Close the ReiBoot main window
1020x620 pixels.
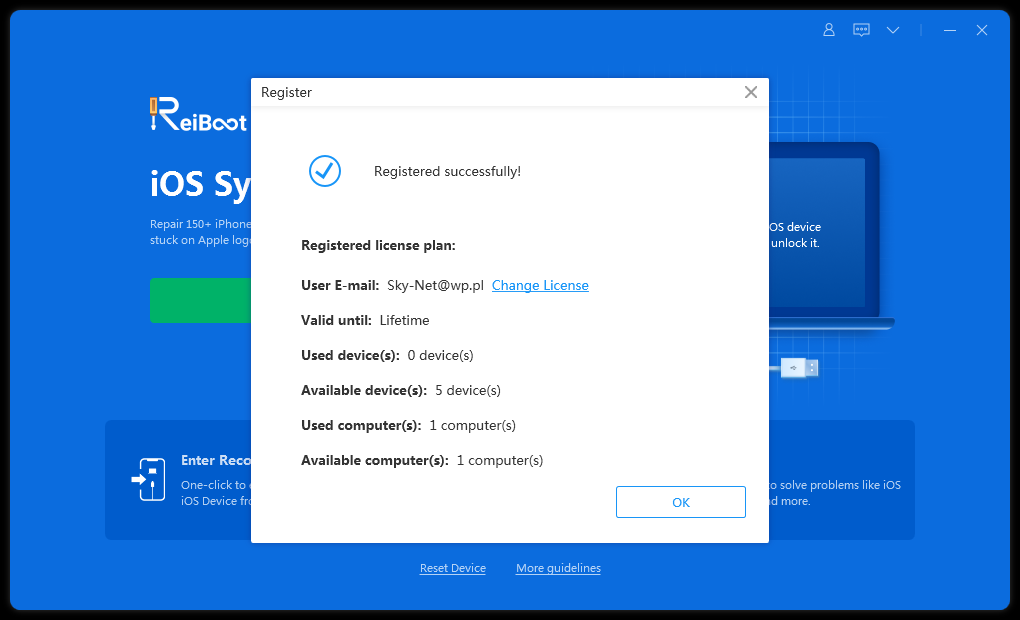(982, 30)
